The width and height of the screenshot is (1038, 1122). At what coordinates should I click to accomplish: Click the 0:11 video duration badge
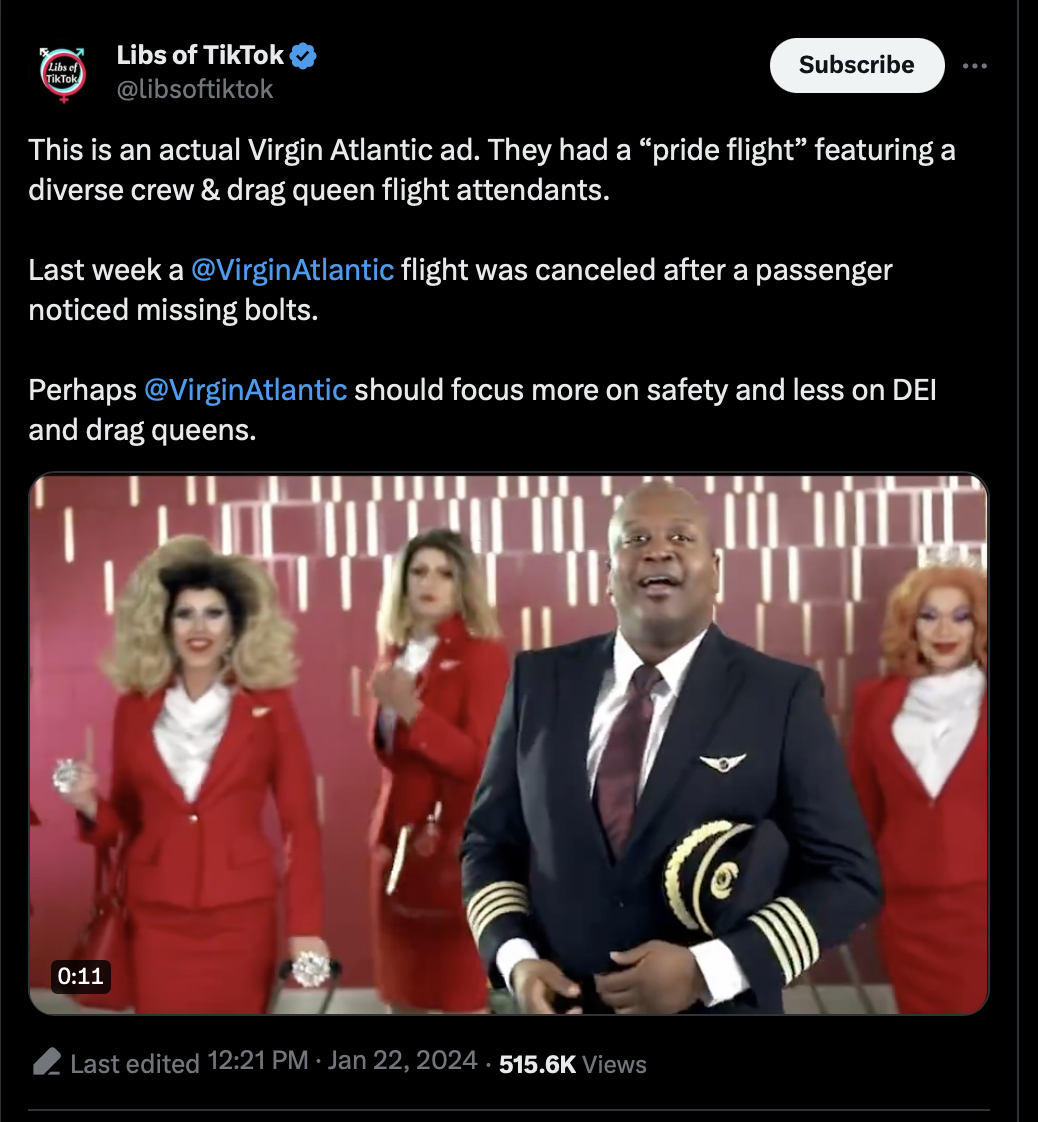tap(80, 976)
